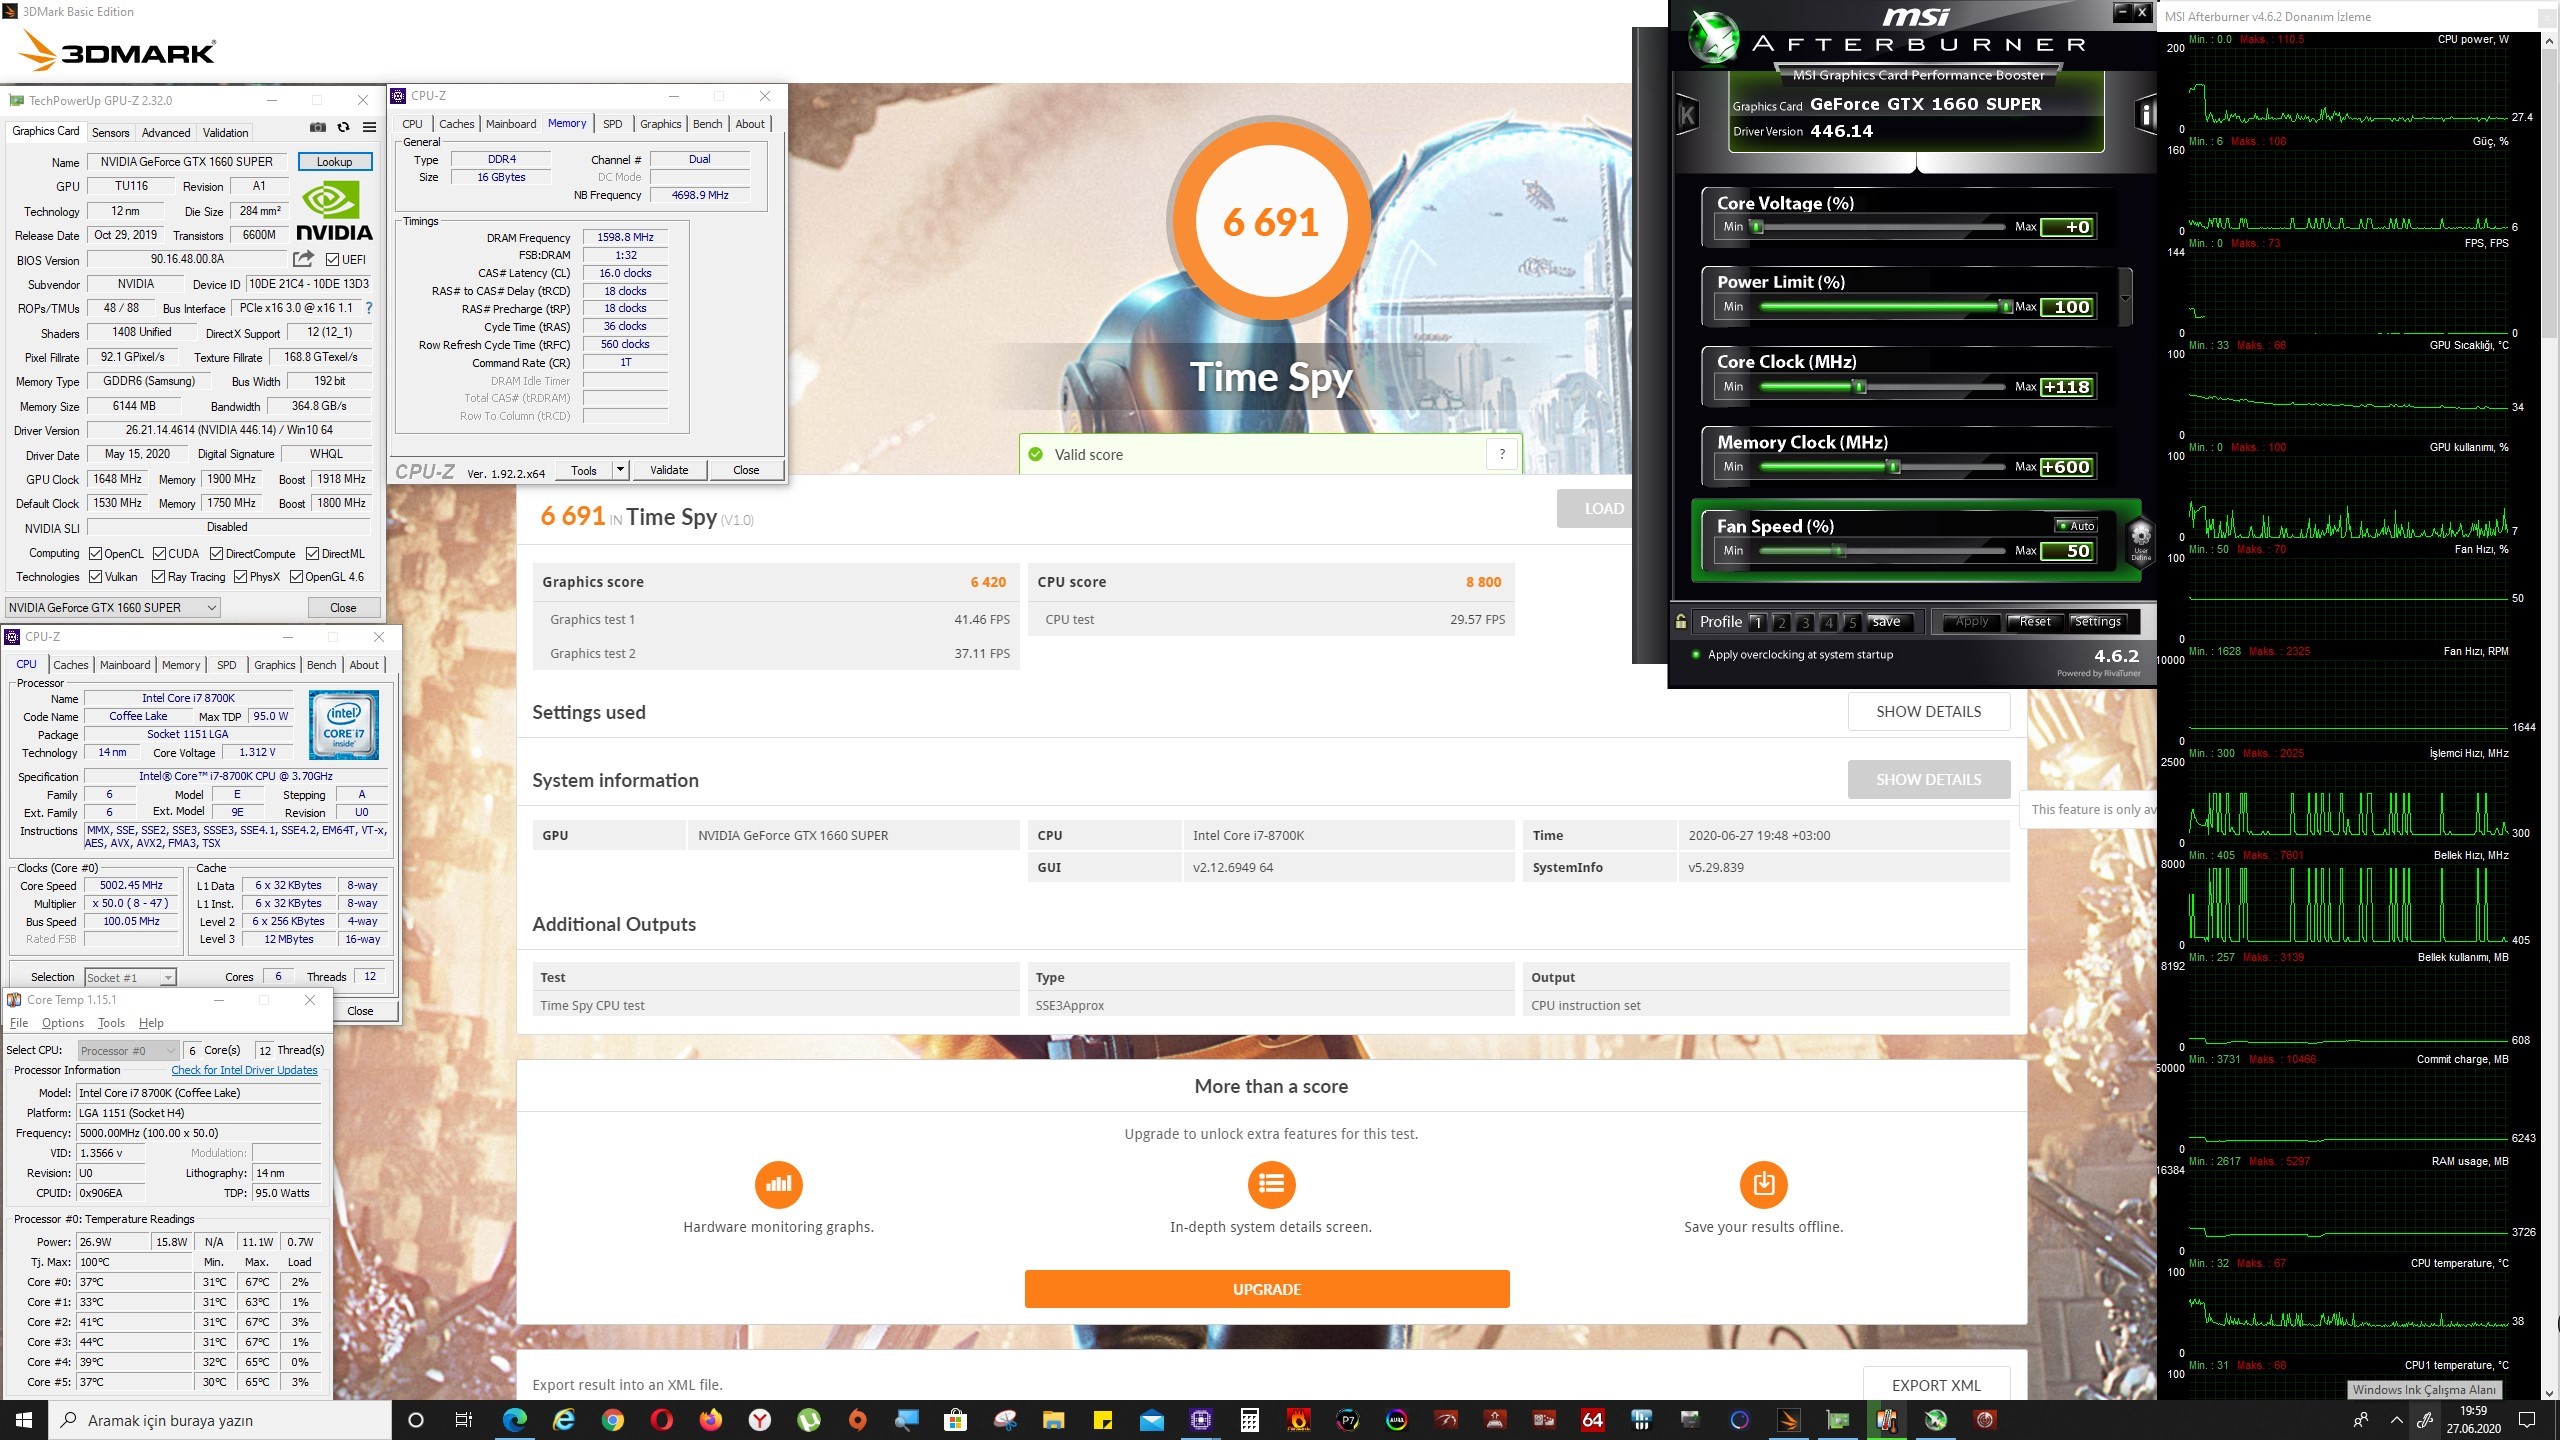Click the EXPORT XML button
The width and height of the screenshot is (2560, 1440).
1936,1384
